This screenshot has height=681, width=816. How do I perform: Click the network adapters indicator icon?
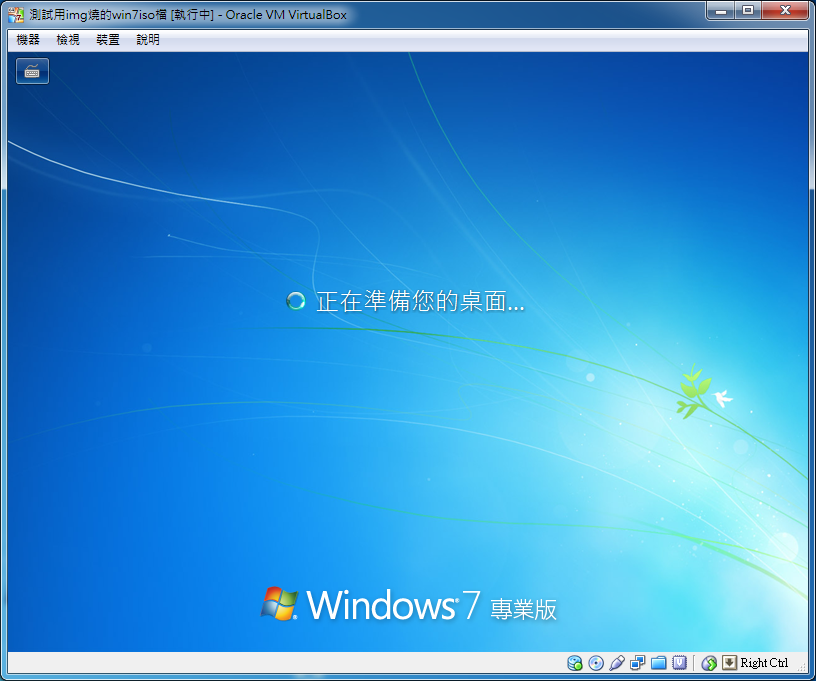(x=638, y=663)
